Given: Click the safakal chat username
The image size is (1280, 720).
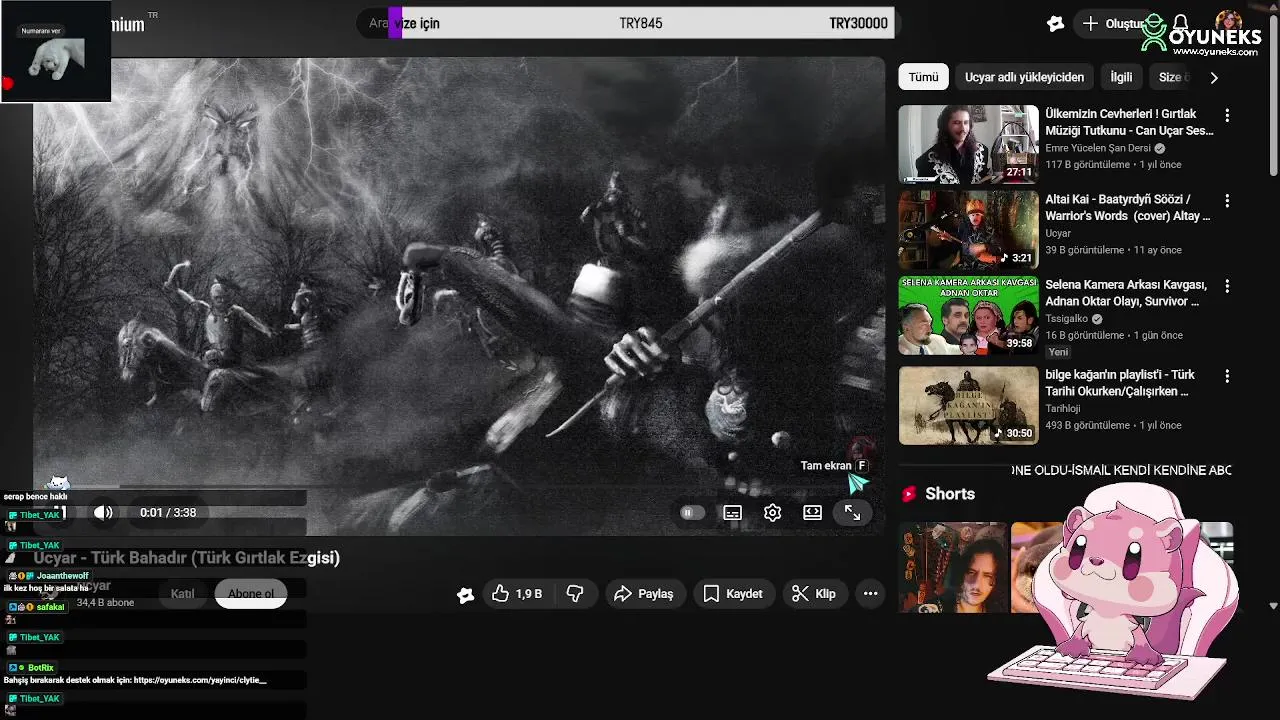Looking at the screenshot, I should pyautogui.click(x=50, y=607).
